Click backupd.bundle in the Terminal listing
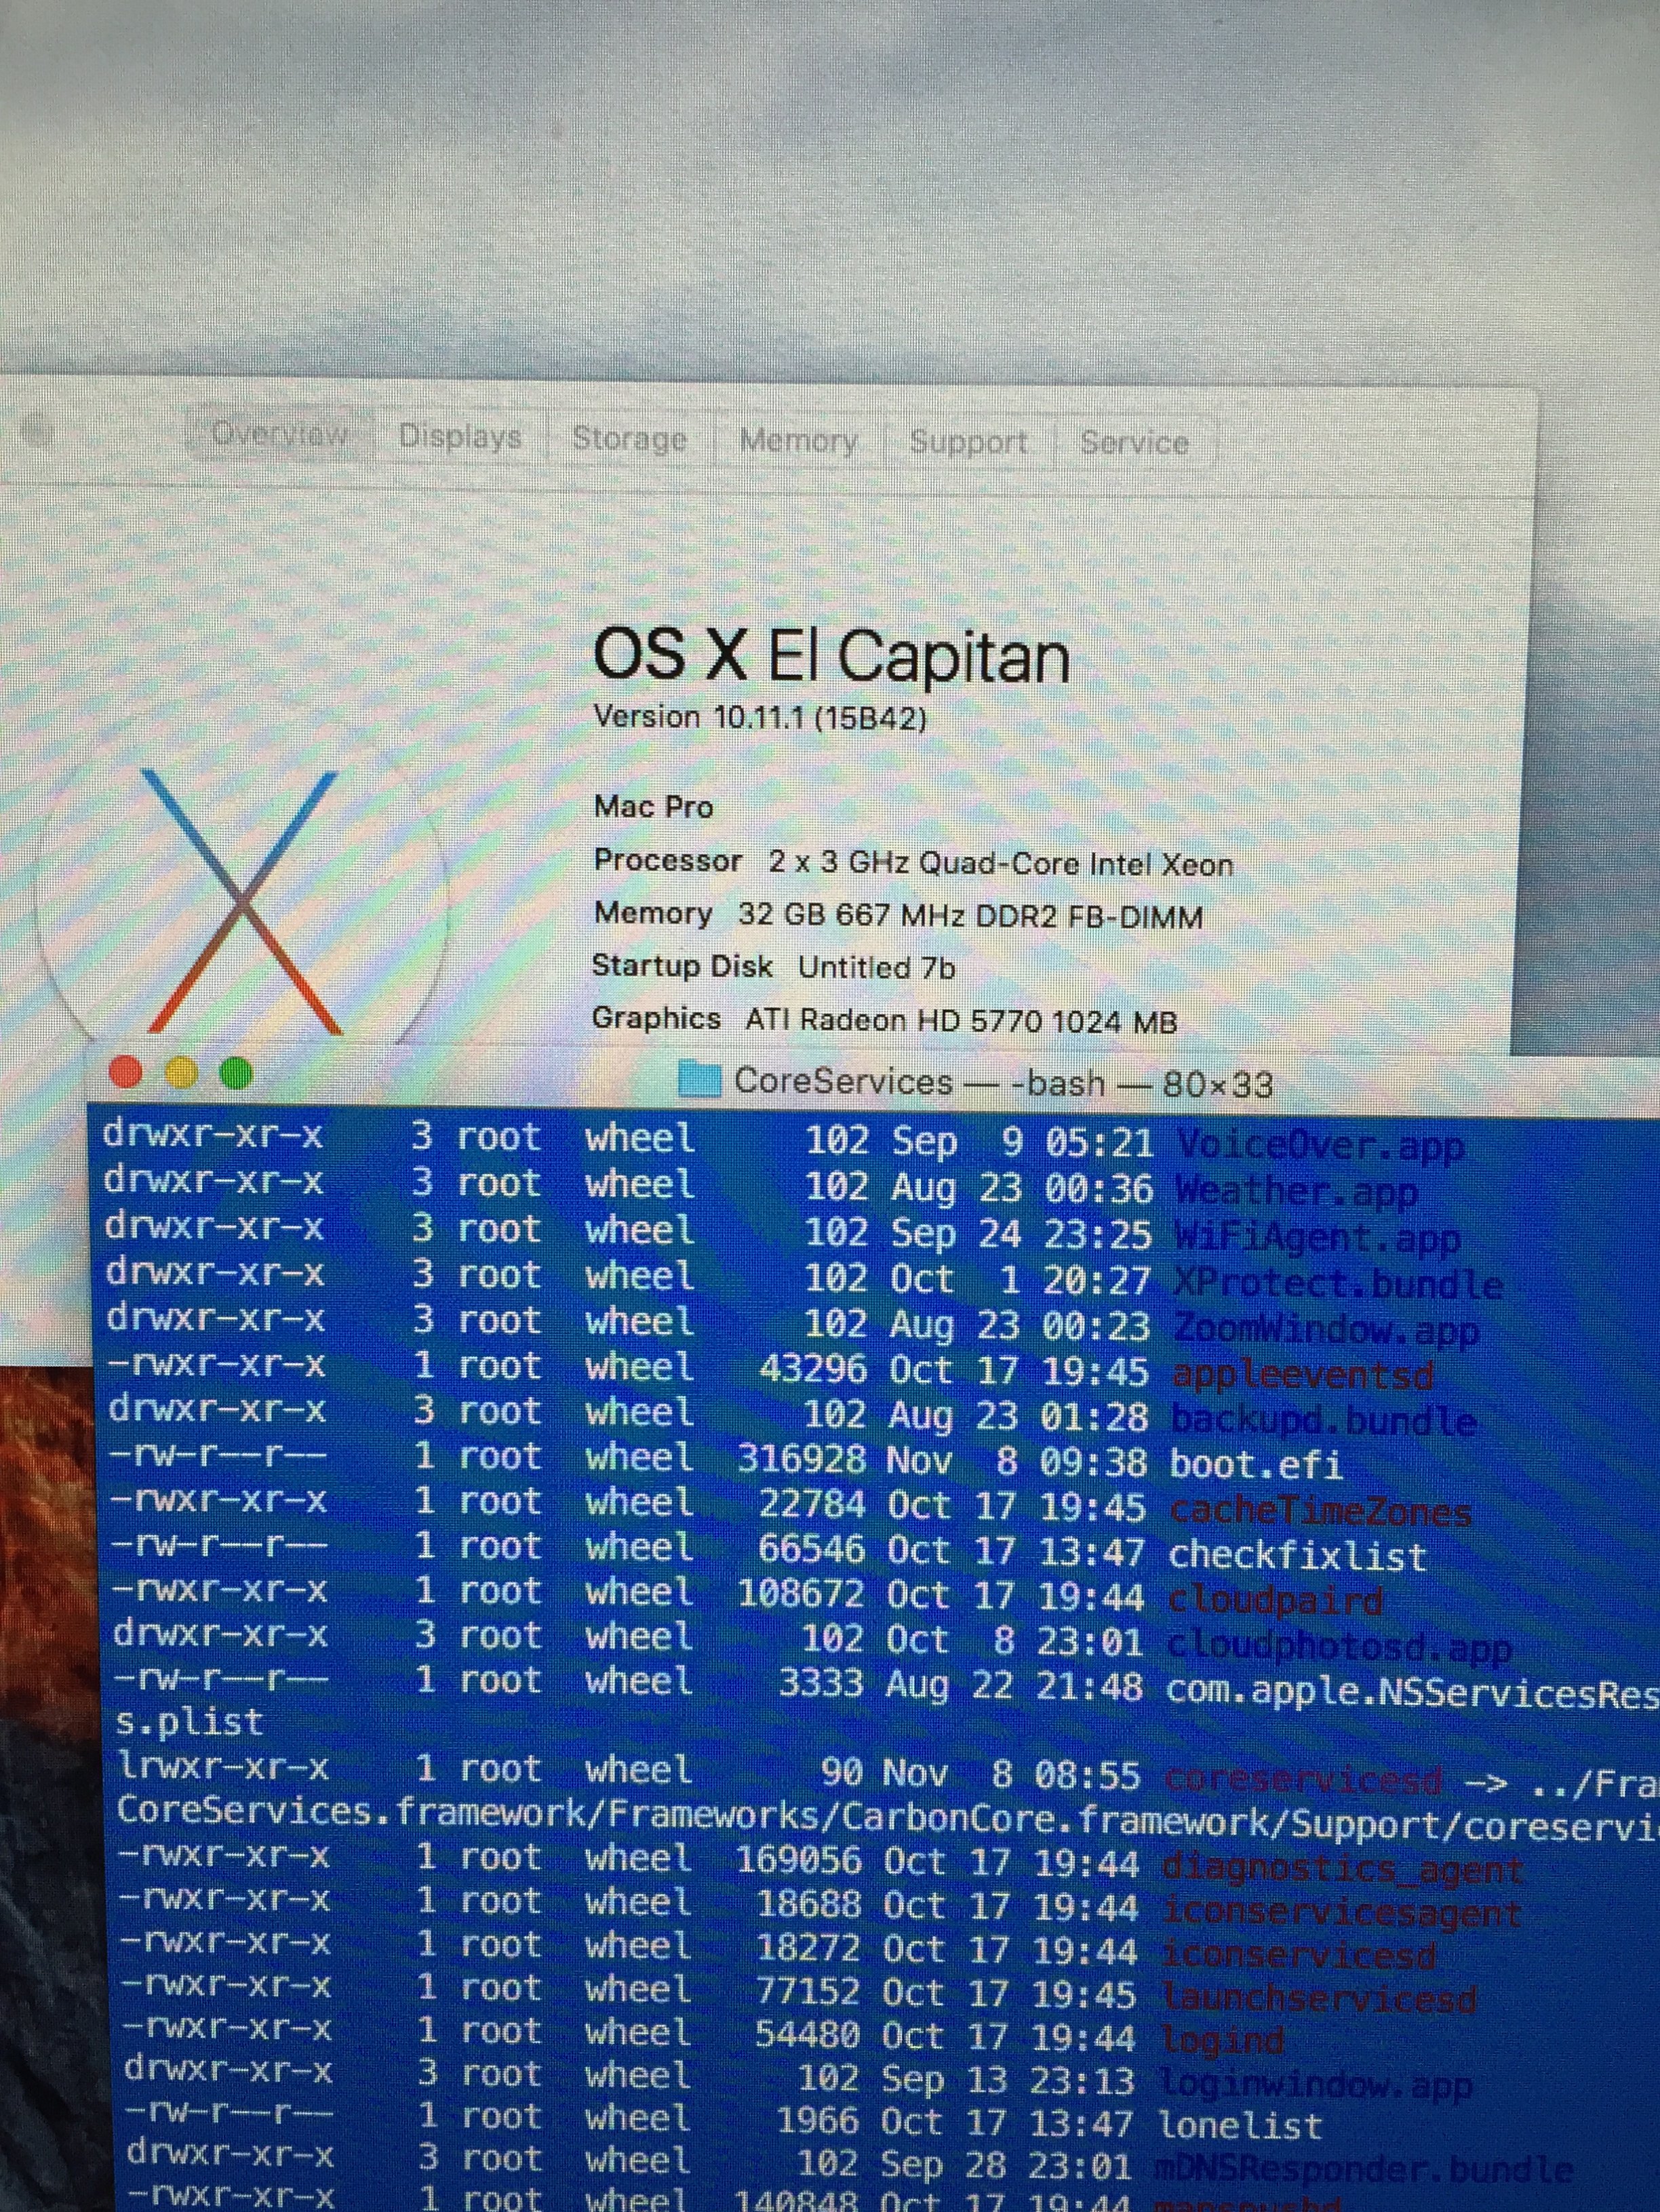Viewport: 1660px width, 2212px height. coord(1324,1421)
